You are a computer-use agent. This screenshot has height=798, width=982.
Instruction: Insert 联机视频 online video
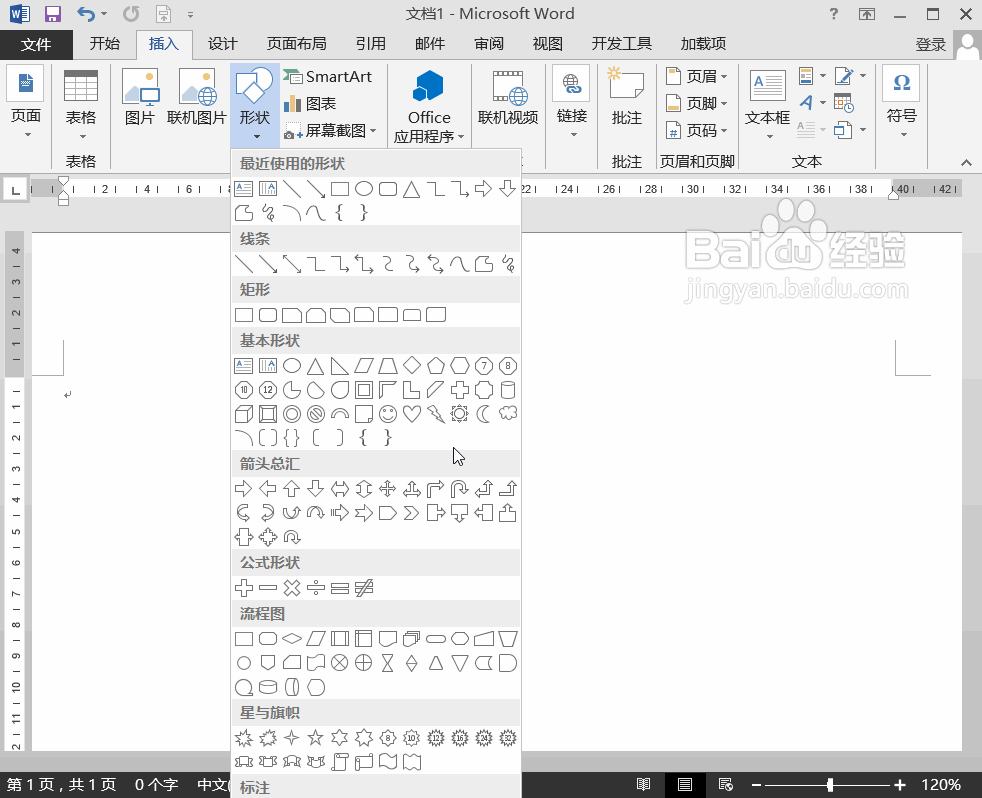508,97
